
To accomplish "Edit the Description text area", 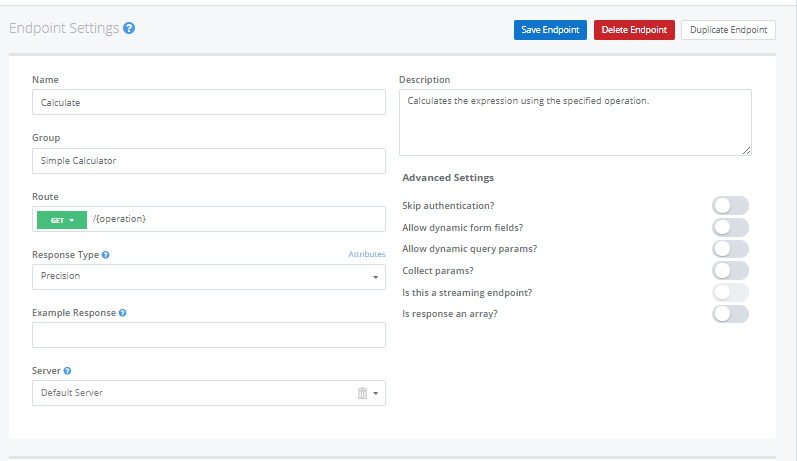I will point(575,122).
